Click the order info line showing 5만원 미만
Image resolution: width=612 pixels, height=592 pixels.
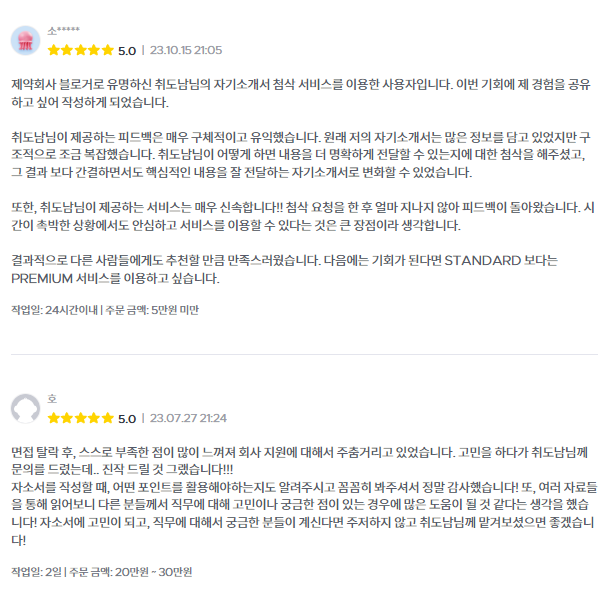click(105, 310)
